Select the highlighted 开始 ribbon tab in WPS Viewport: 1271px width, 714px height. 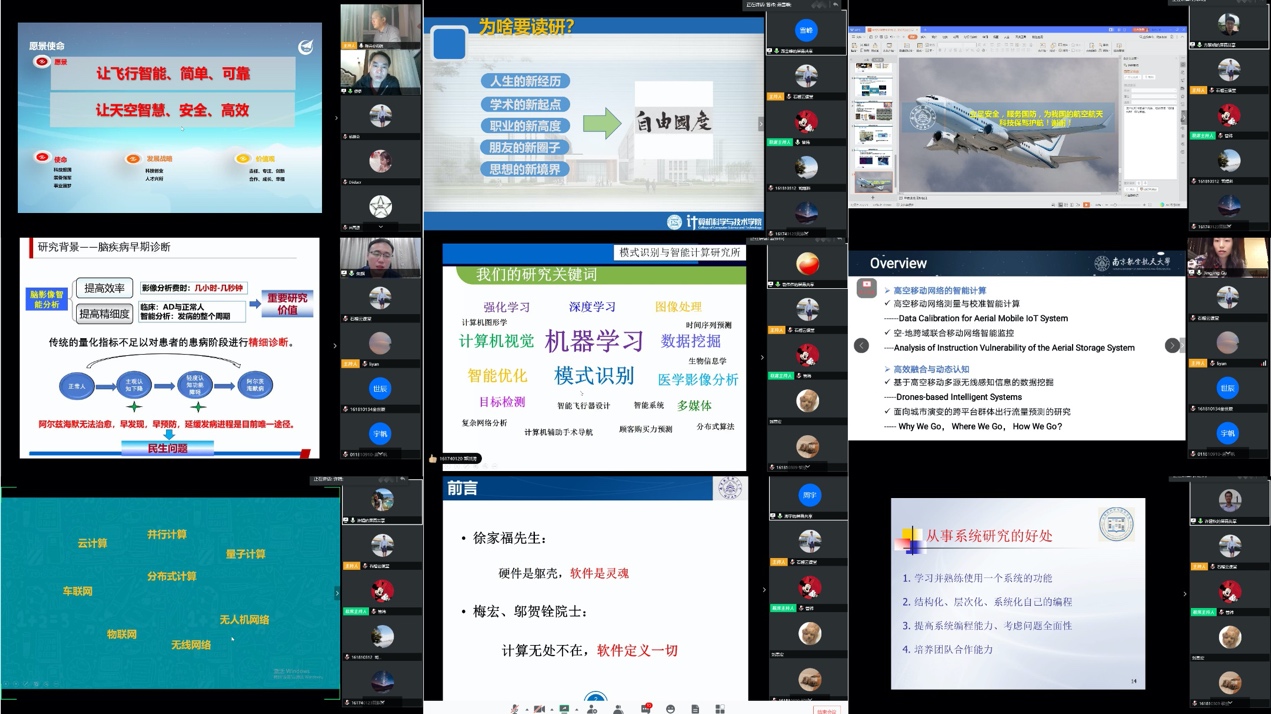[x=912, y=36]
